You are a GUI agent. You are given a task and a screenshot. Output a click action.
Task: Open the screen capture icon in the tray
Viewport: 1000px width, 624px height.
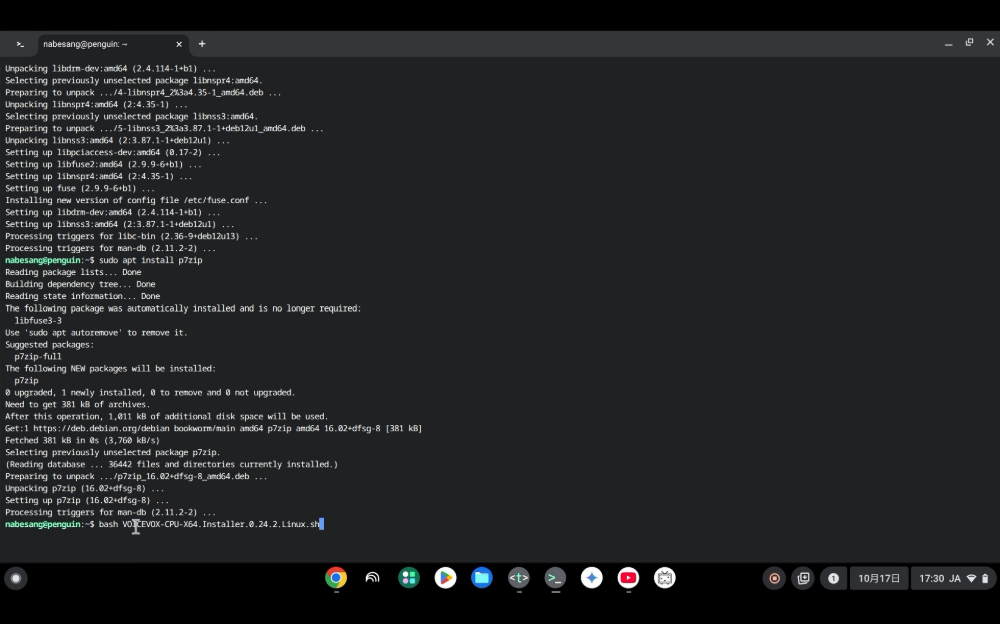tap(803, 578)
